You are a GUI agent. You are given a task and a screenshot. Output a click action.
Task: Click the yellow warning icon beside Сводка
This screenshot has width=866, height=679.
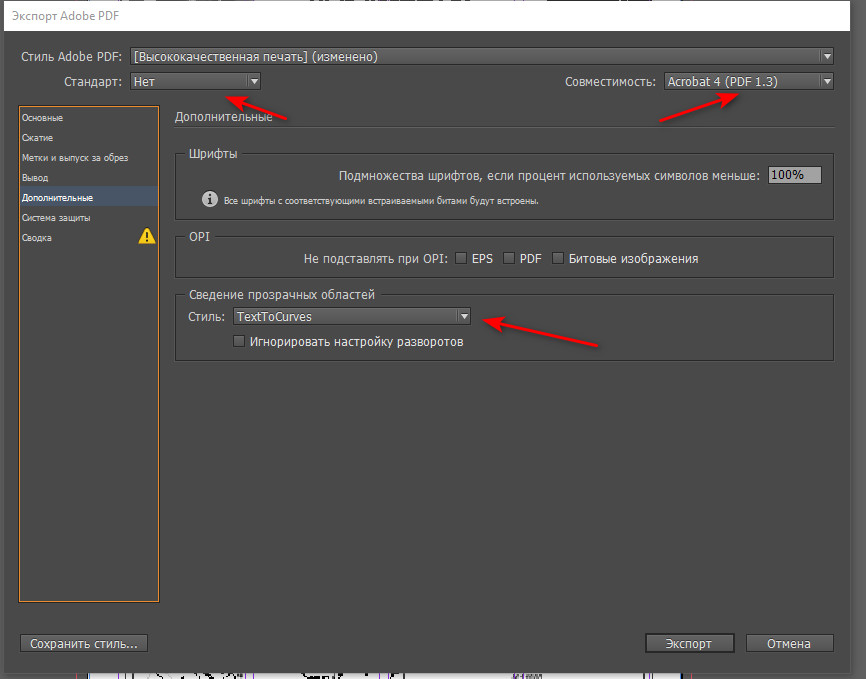pos(147,236)
